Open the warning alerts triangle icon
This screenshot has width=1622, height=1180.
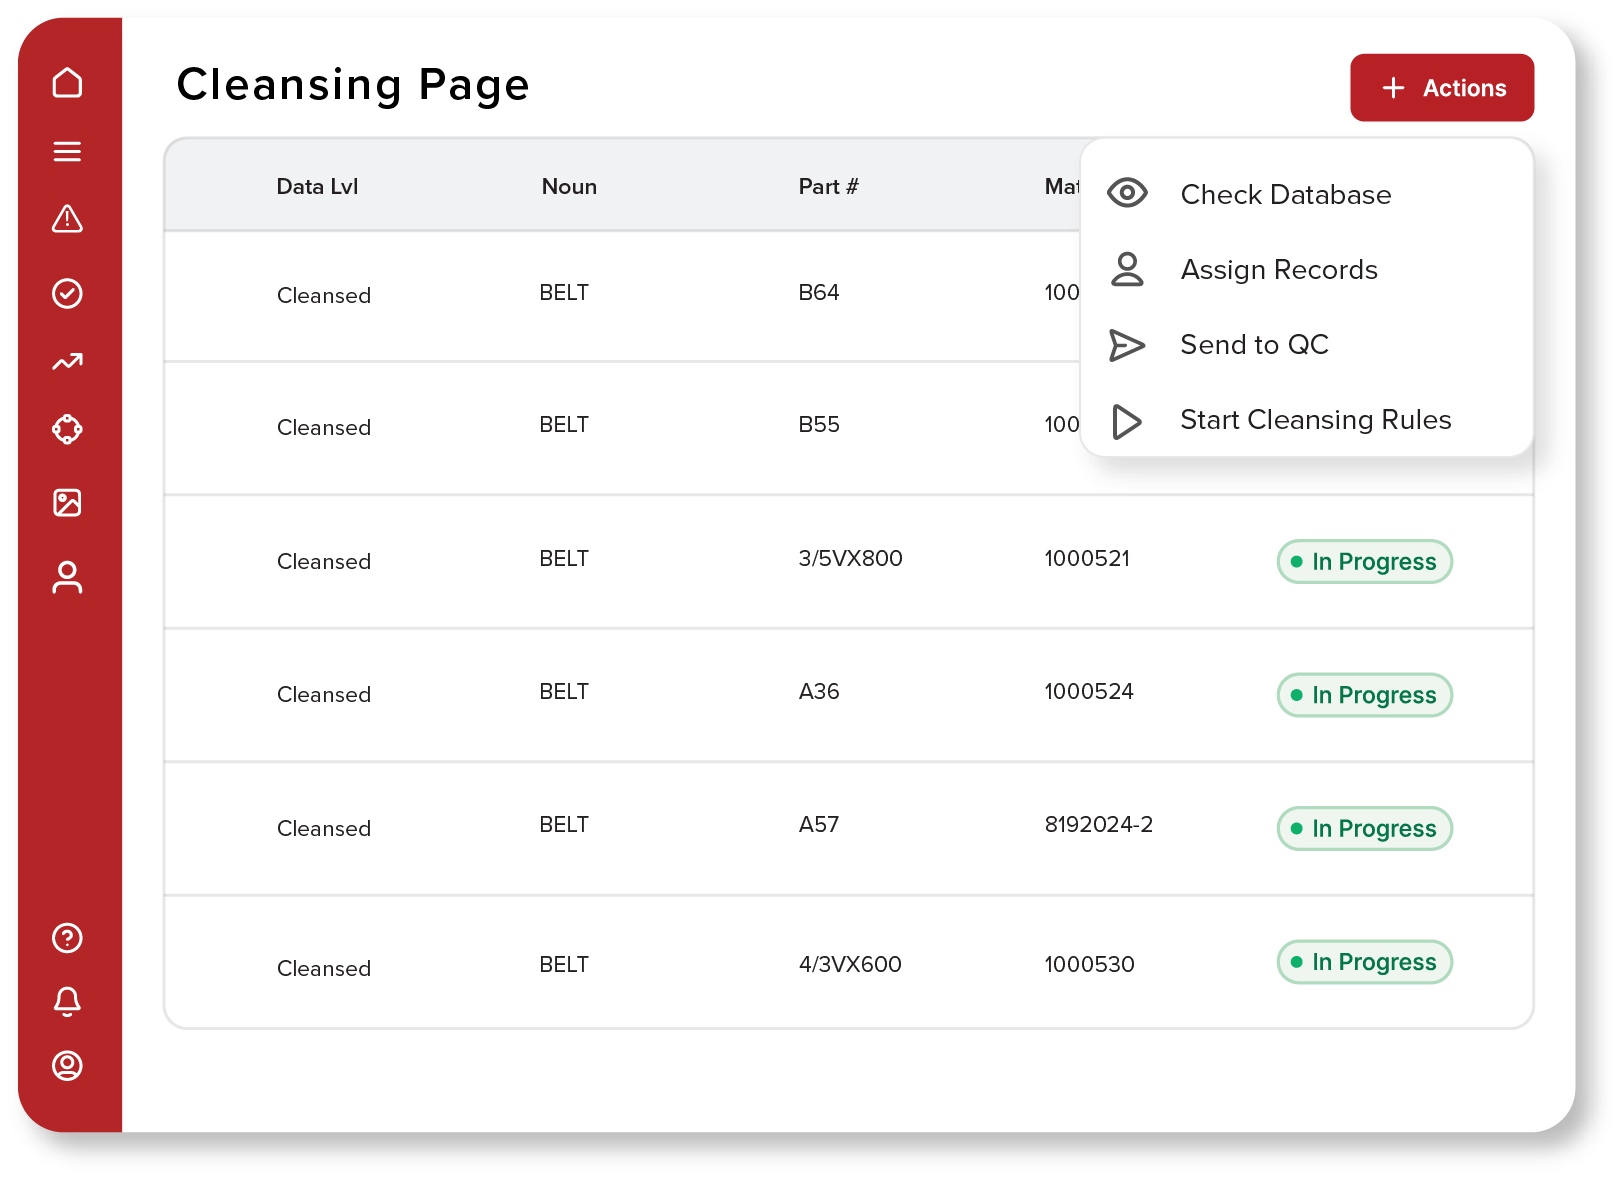pos(67,218)
